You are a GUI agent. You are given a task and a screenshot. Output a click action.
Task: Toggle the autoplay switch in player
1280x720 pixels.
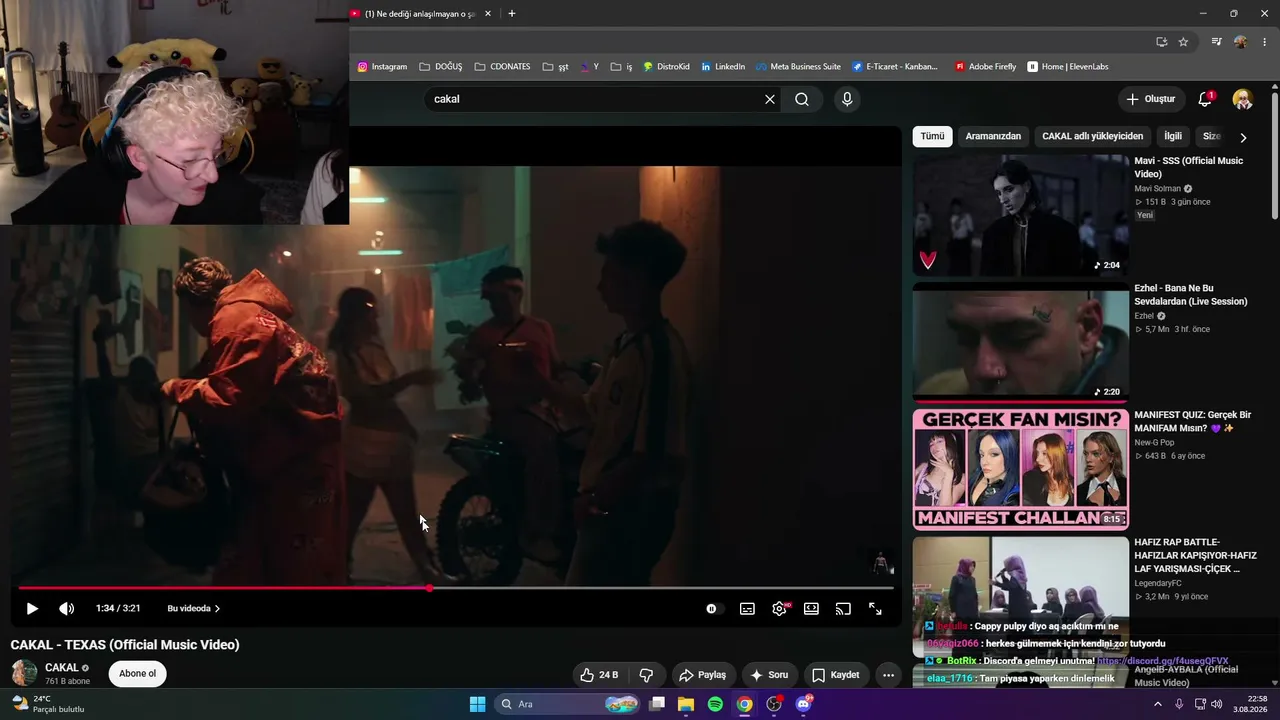pyautogui.click(x=711, y=608)
